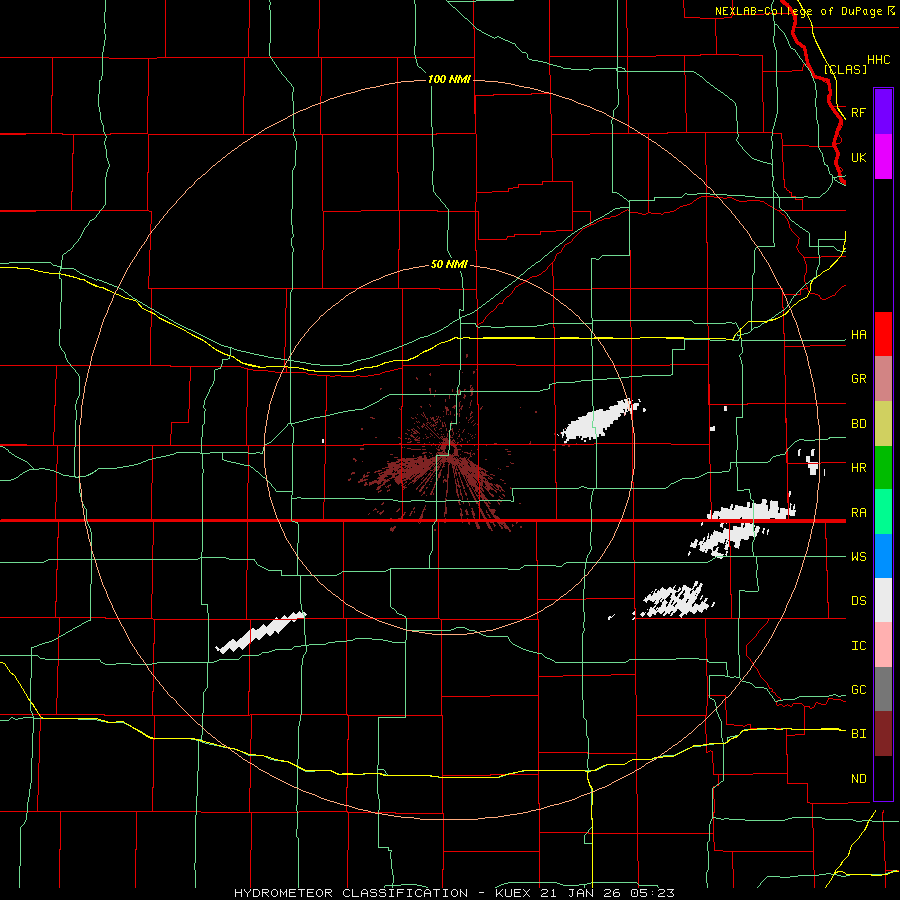Click the GC legend label

[x=859, y=690]
